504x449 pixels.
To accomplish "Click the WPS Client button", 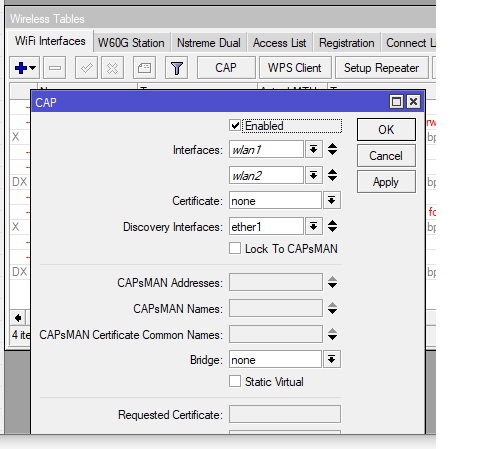I will click(295, 68).
